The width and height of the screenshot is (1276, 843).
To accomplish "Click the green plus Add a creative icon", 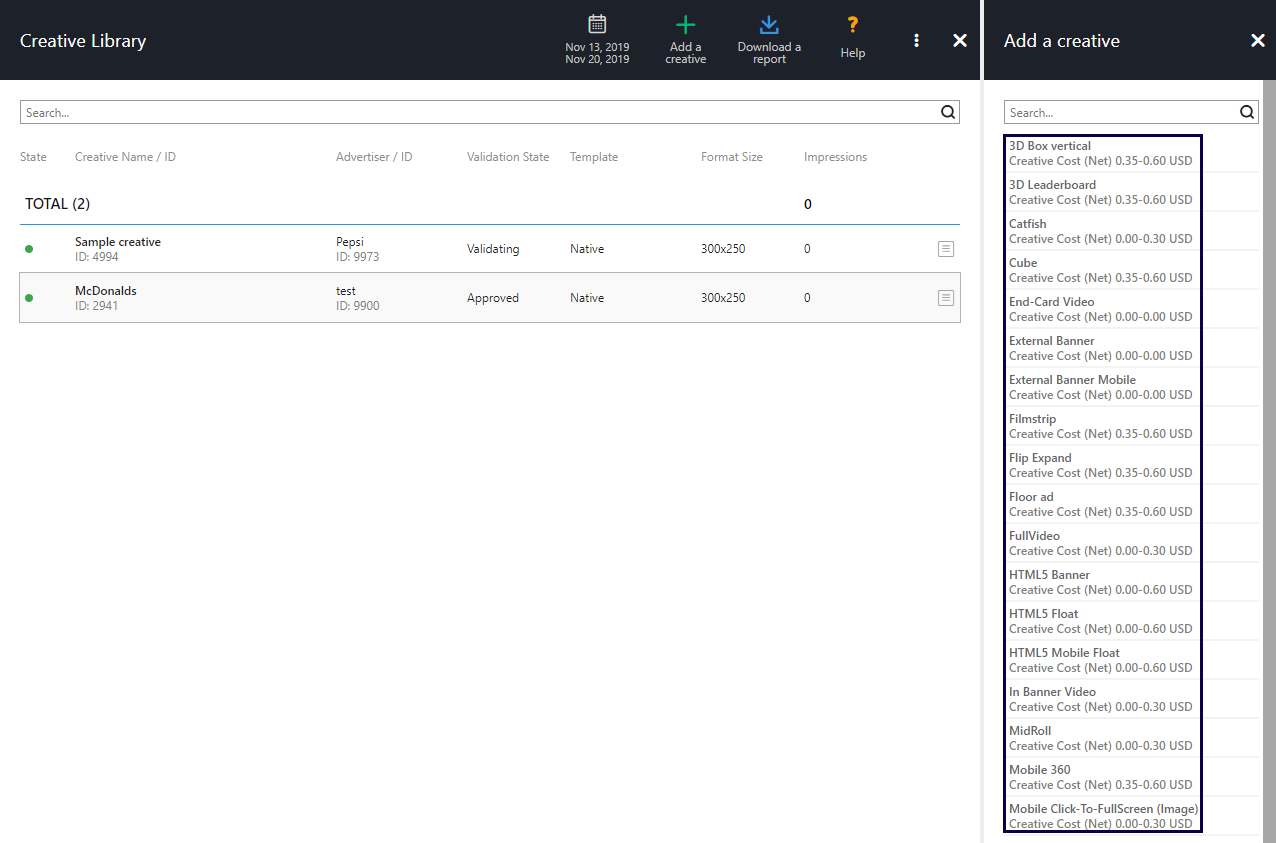I will tap(685, 25).
